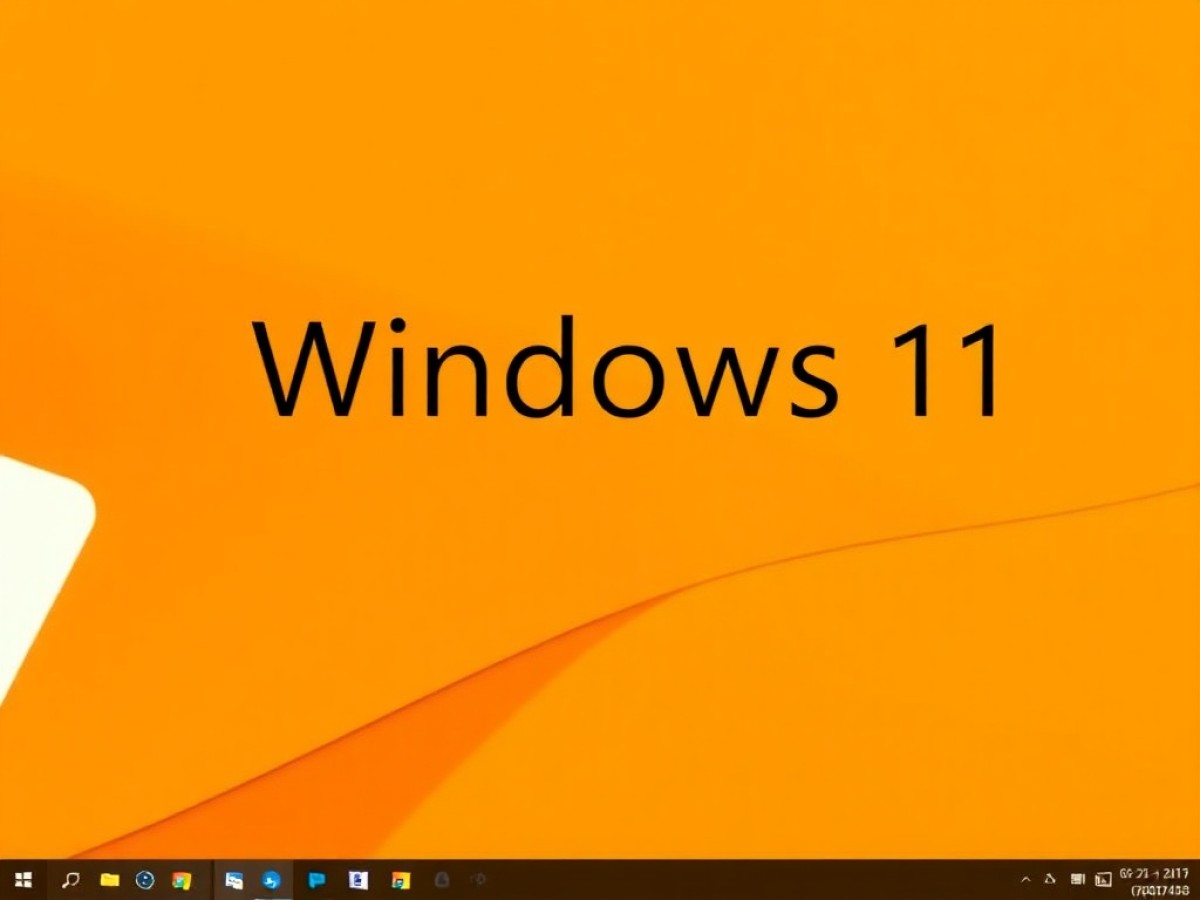
Task: Launch the round blue browser icon beside File Explorer
Action: coord(145,880)
